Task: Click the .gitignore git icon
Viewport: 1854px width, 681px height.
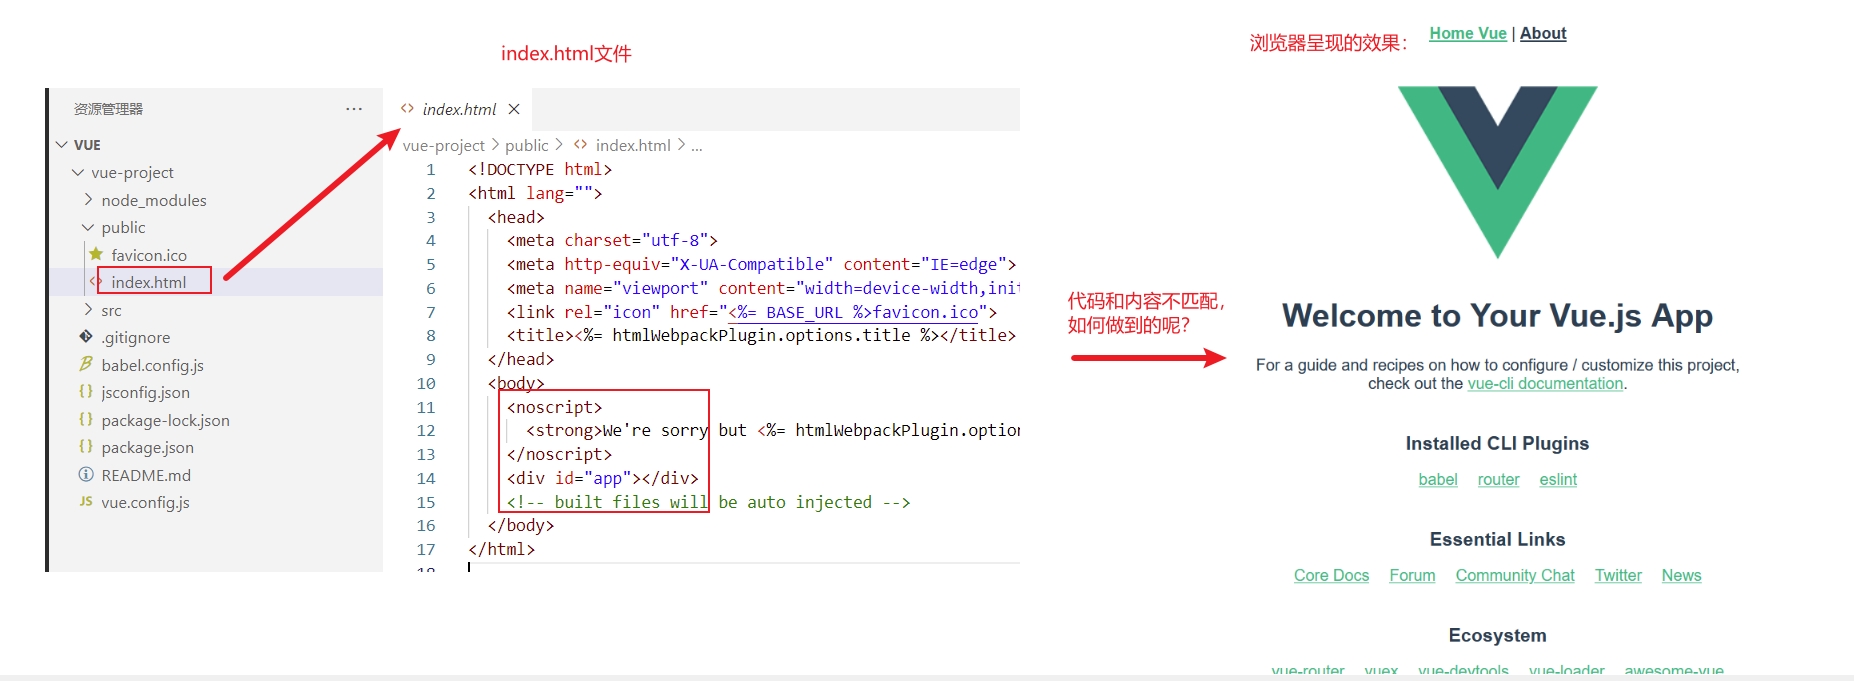Action: click(86, 337)
